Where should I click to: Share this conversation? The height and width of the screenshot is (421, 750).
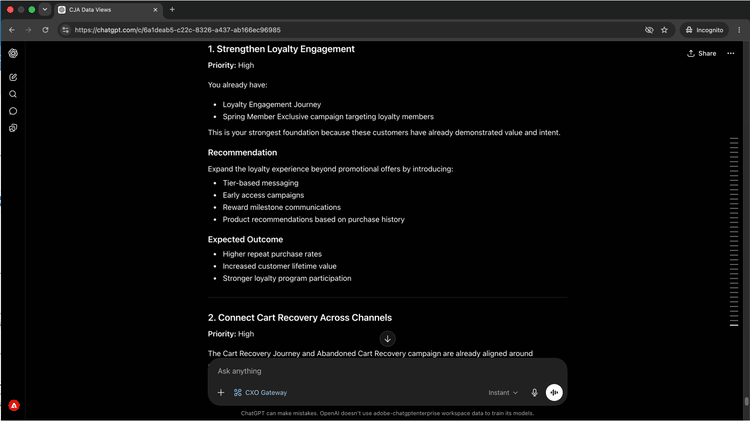[x=702, y=53]
